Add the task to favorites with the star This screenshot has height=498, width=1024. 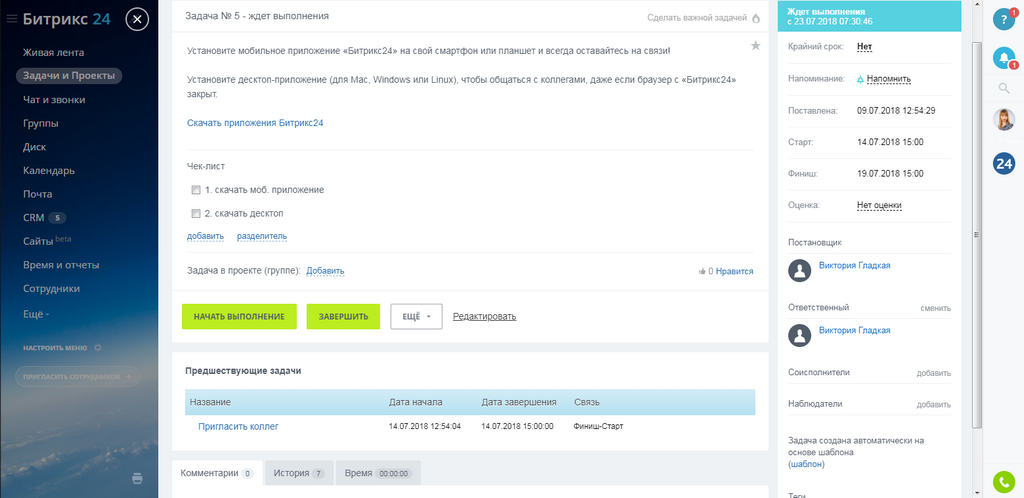pyautogui.click(x=756, y=46)
